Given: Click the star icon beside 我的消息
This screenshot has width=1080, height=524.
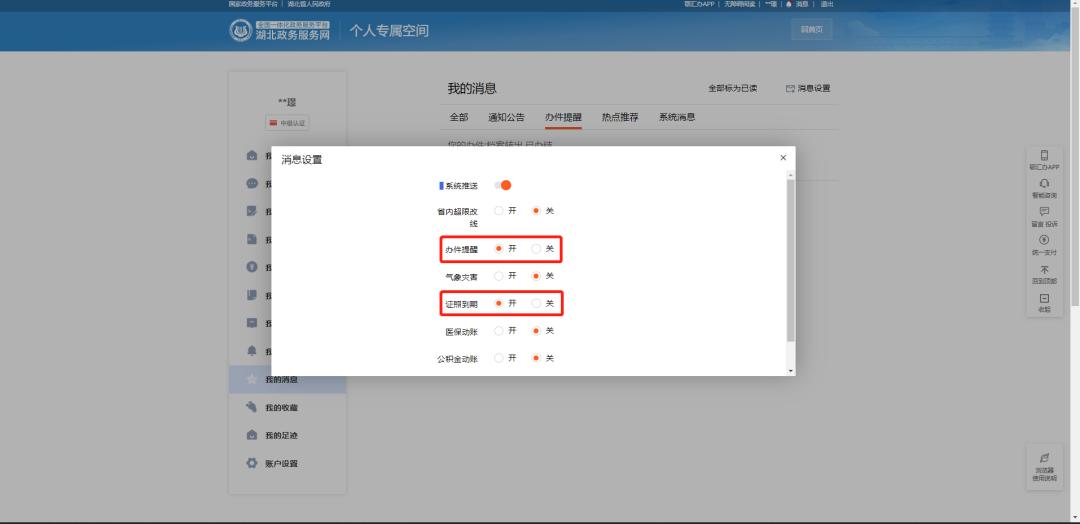Looking at the screenshot, I should 252,379.
